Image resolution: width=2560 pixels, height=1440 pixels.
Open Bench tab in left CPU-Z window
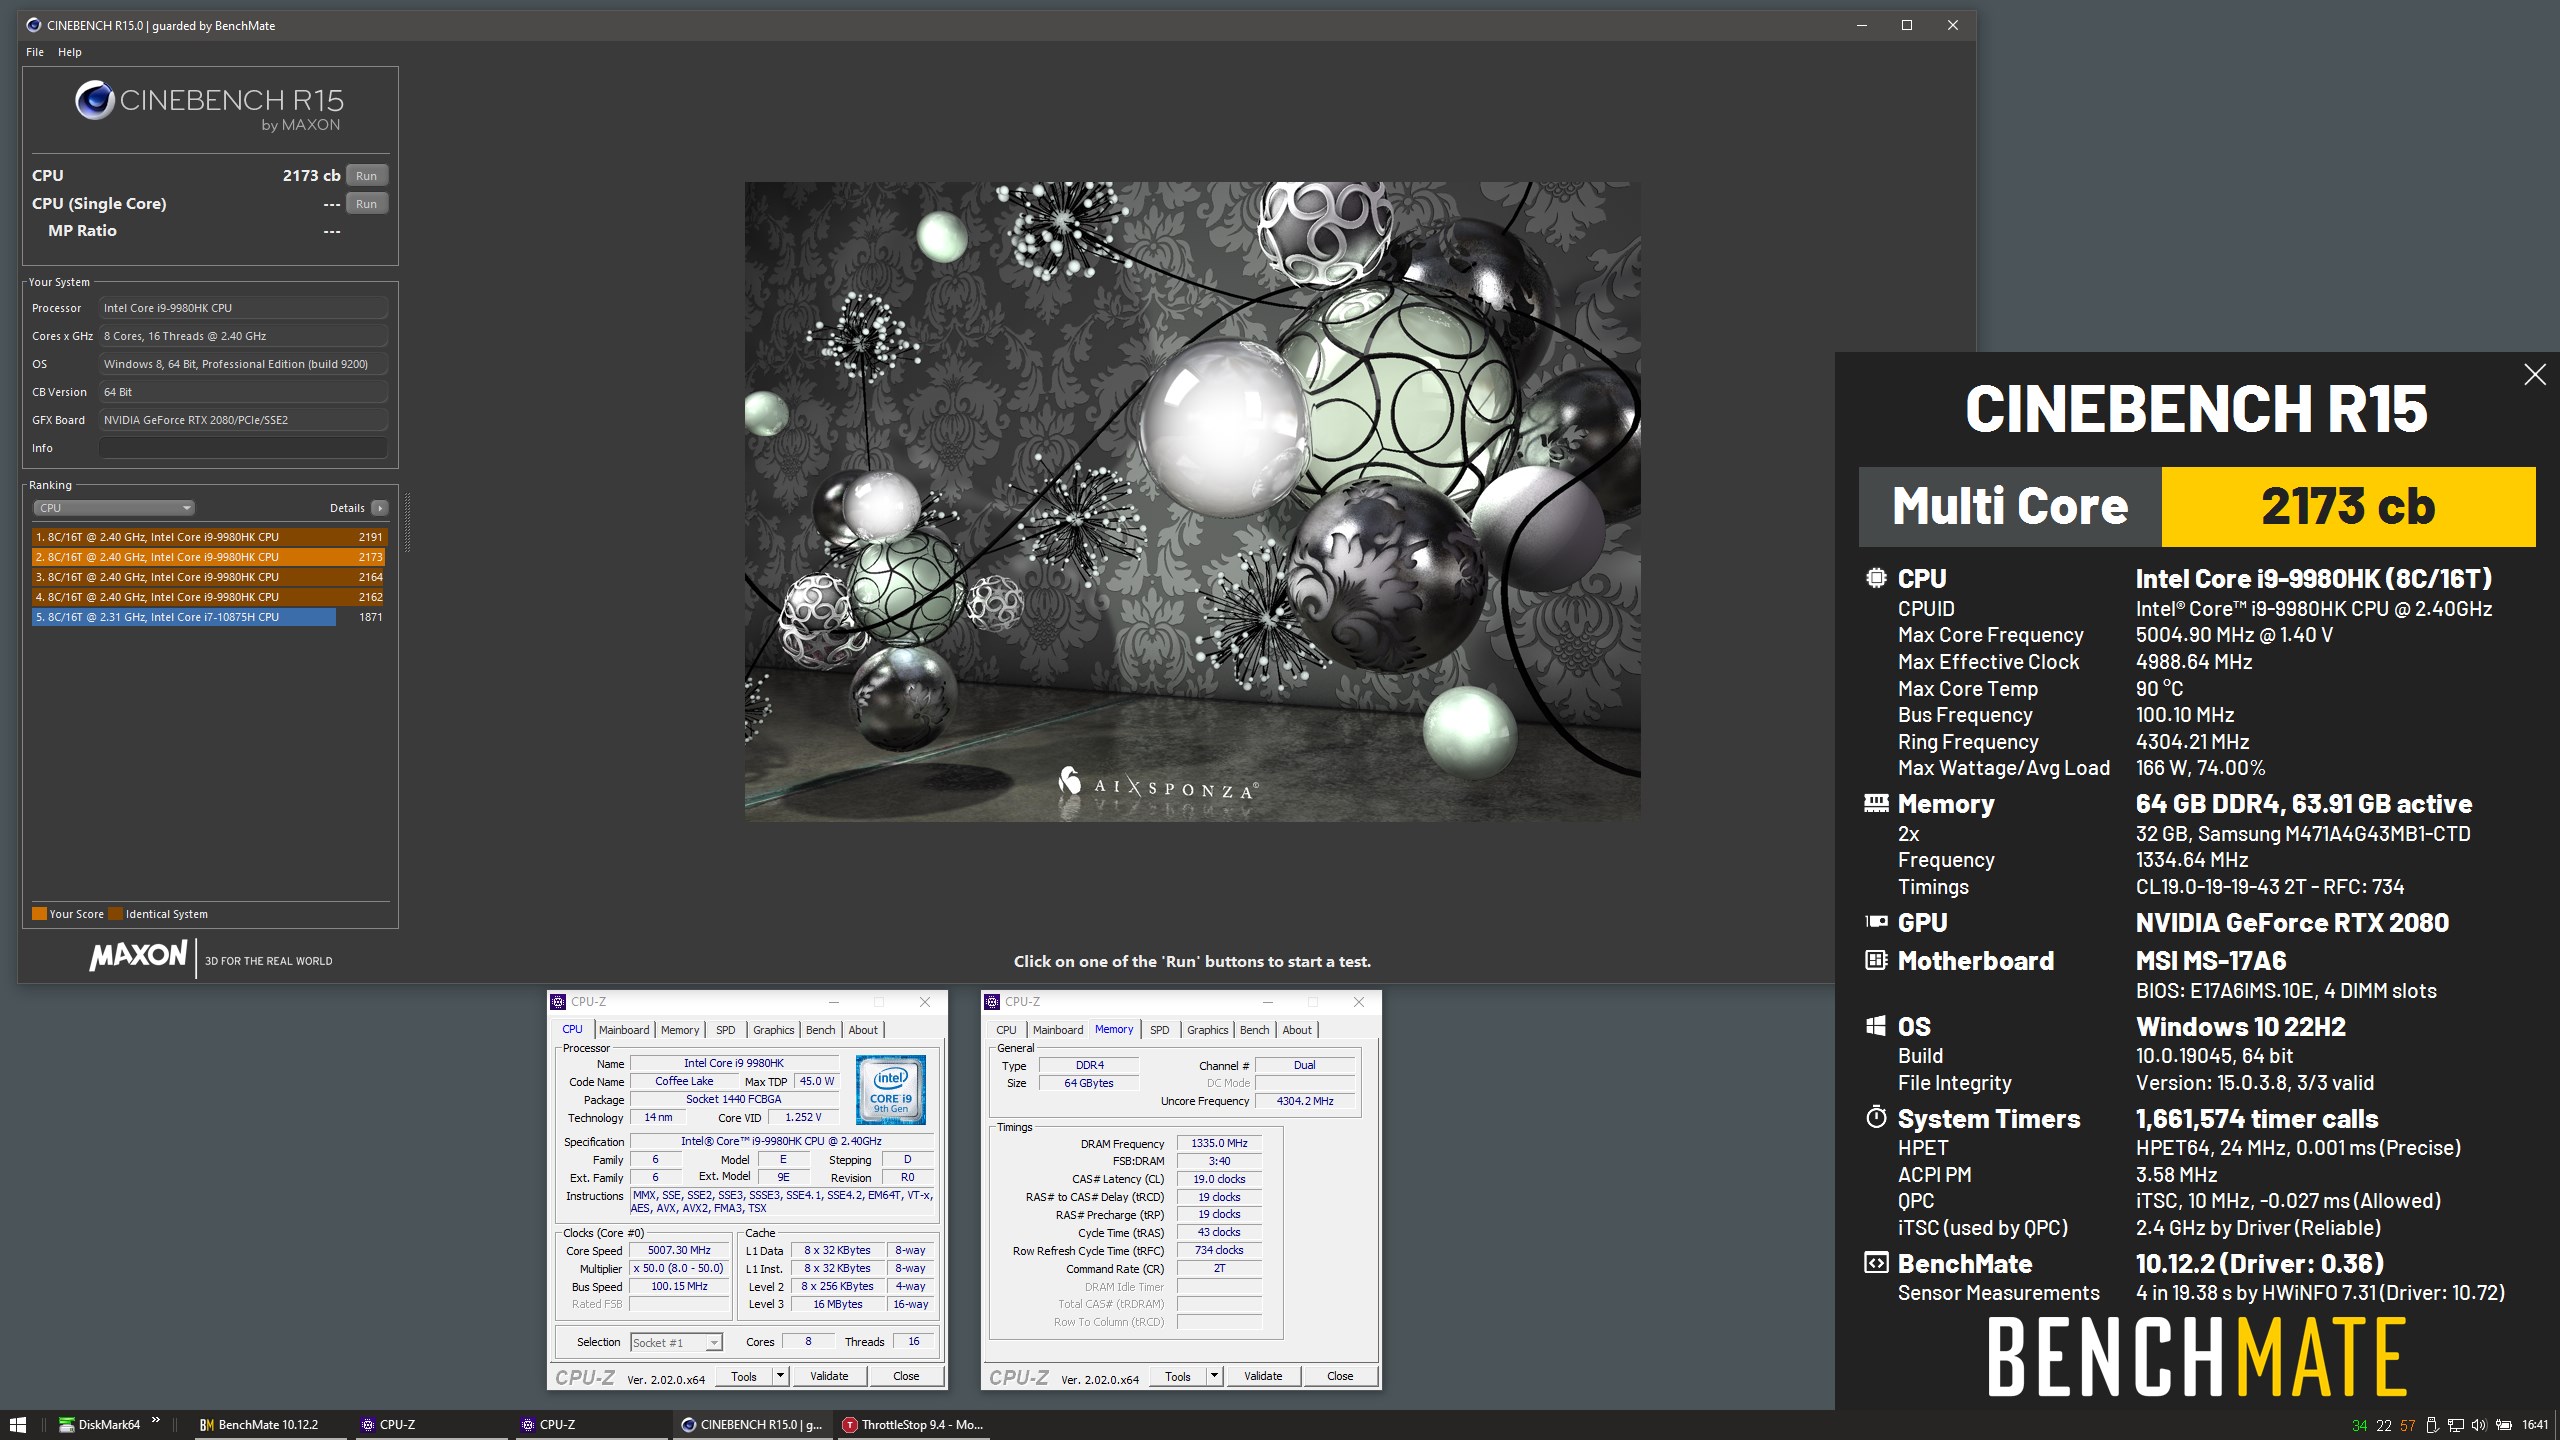coord(820,1030)
